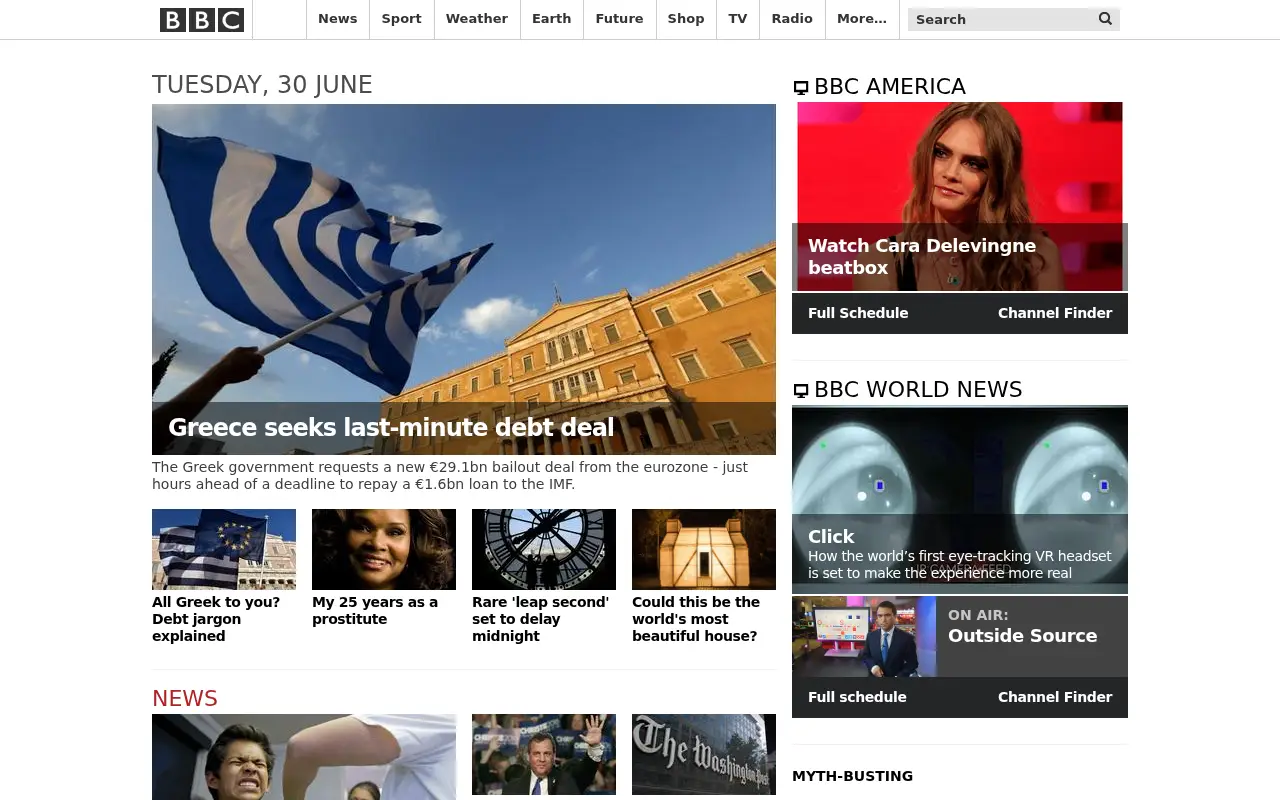Click the BBC logo
The image size is (1280, 800).
click(x=202, y=19)
